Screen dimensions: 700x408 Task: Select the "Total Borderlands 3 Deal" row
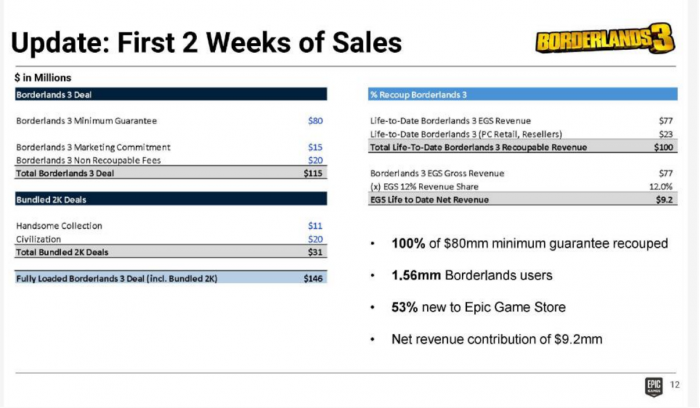[171, 173]
